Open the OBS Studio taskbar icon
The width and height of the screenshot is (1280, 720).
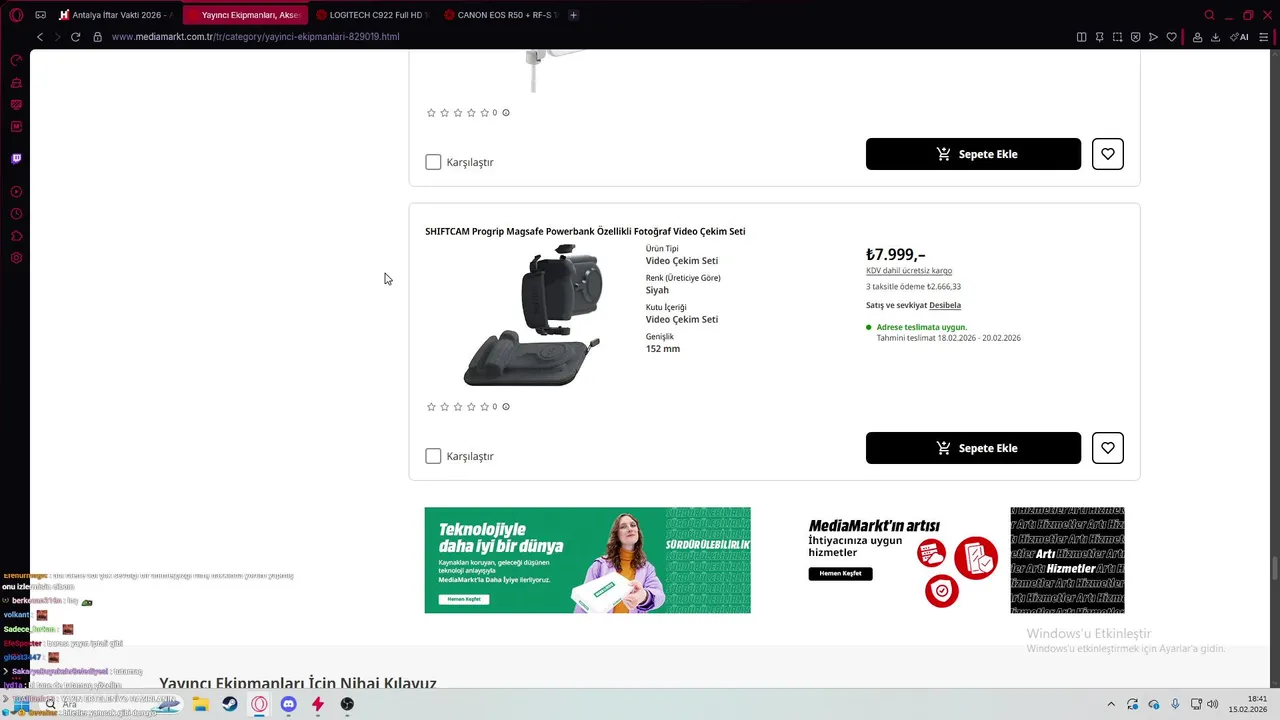tap(347, 704)
